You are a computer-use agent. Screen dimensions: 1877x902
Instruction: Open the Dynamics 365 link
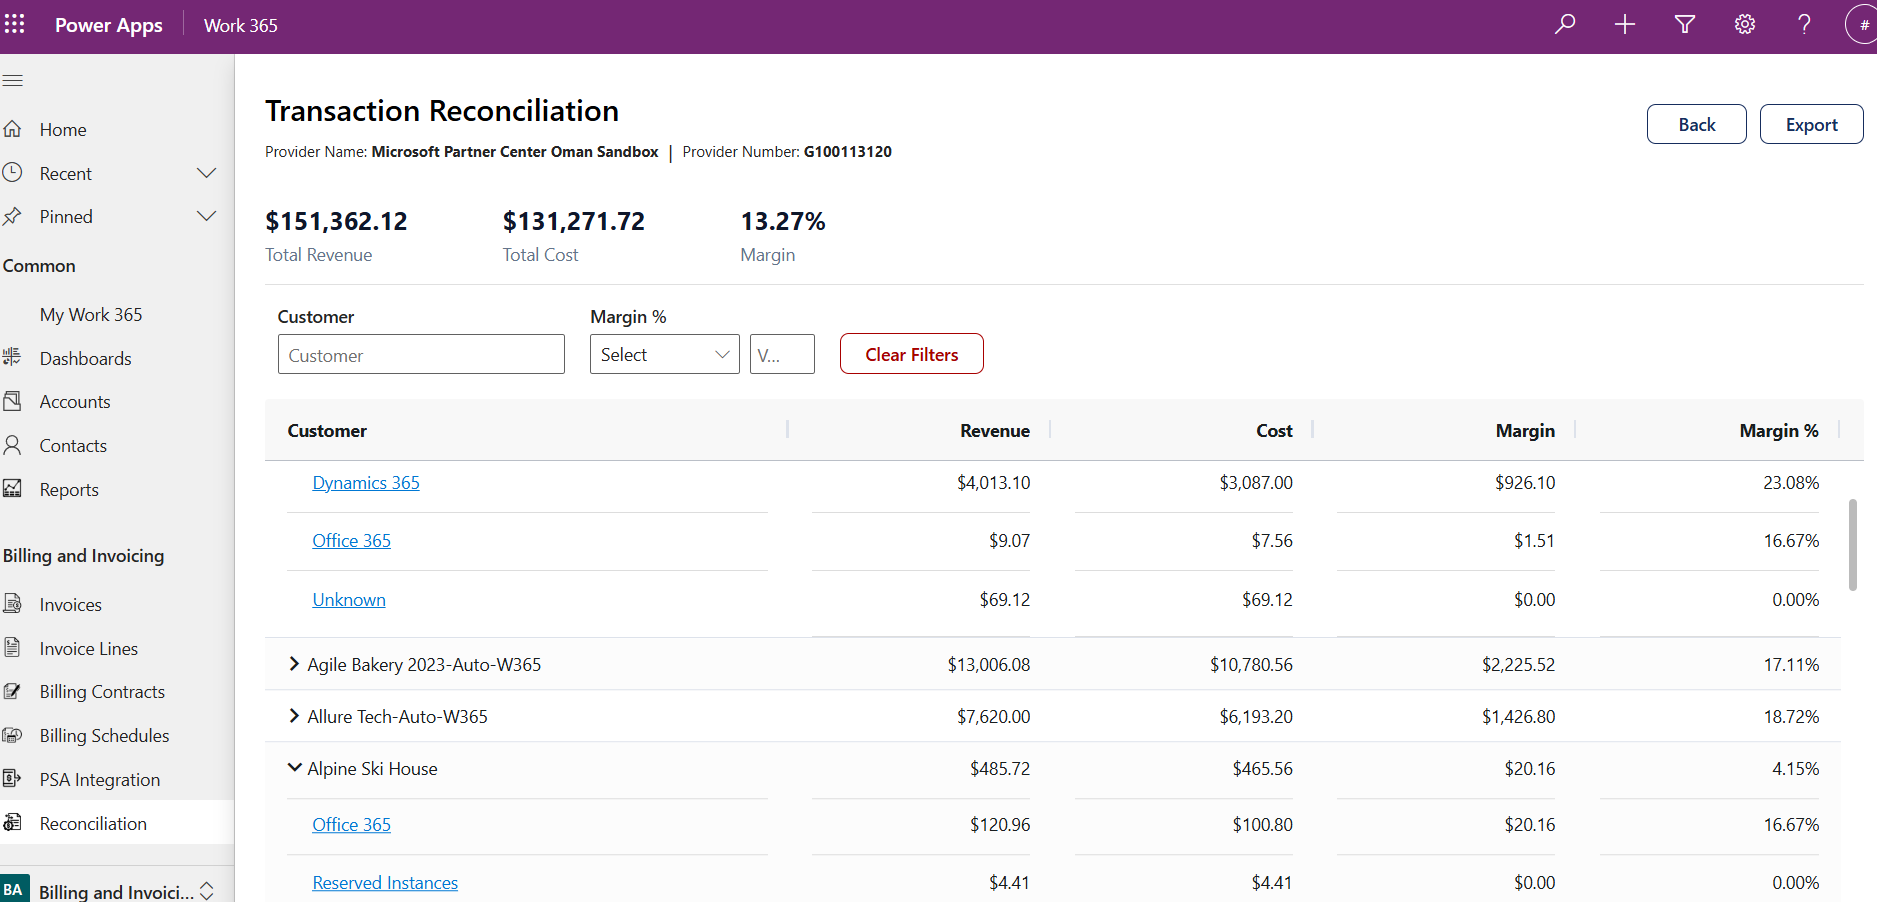[x=366, y=483]
